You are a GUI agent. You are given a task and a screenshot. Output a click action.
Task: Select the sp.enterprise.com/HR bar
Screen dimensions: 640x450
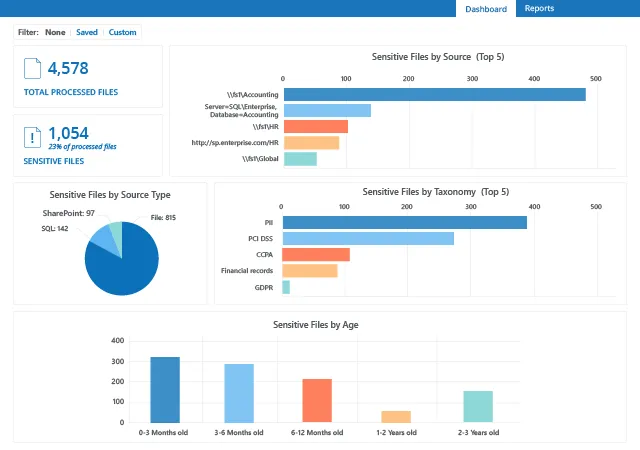click(x=311, y=143)
